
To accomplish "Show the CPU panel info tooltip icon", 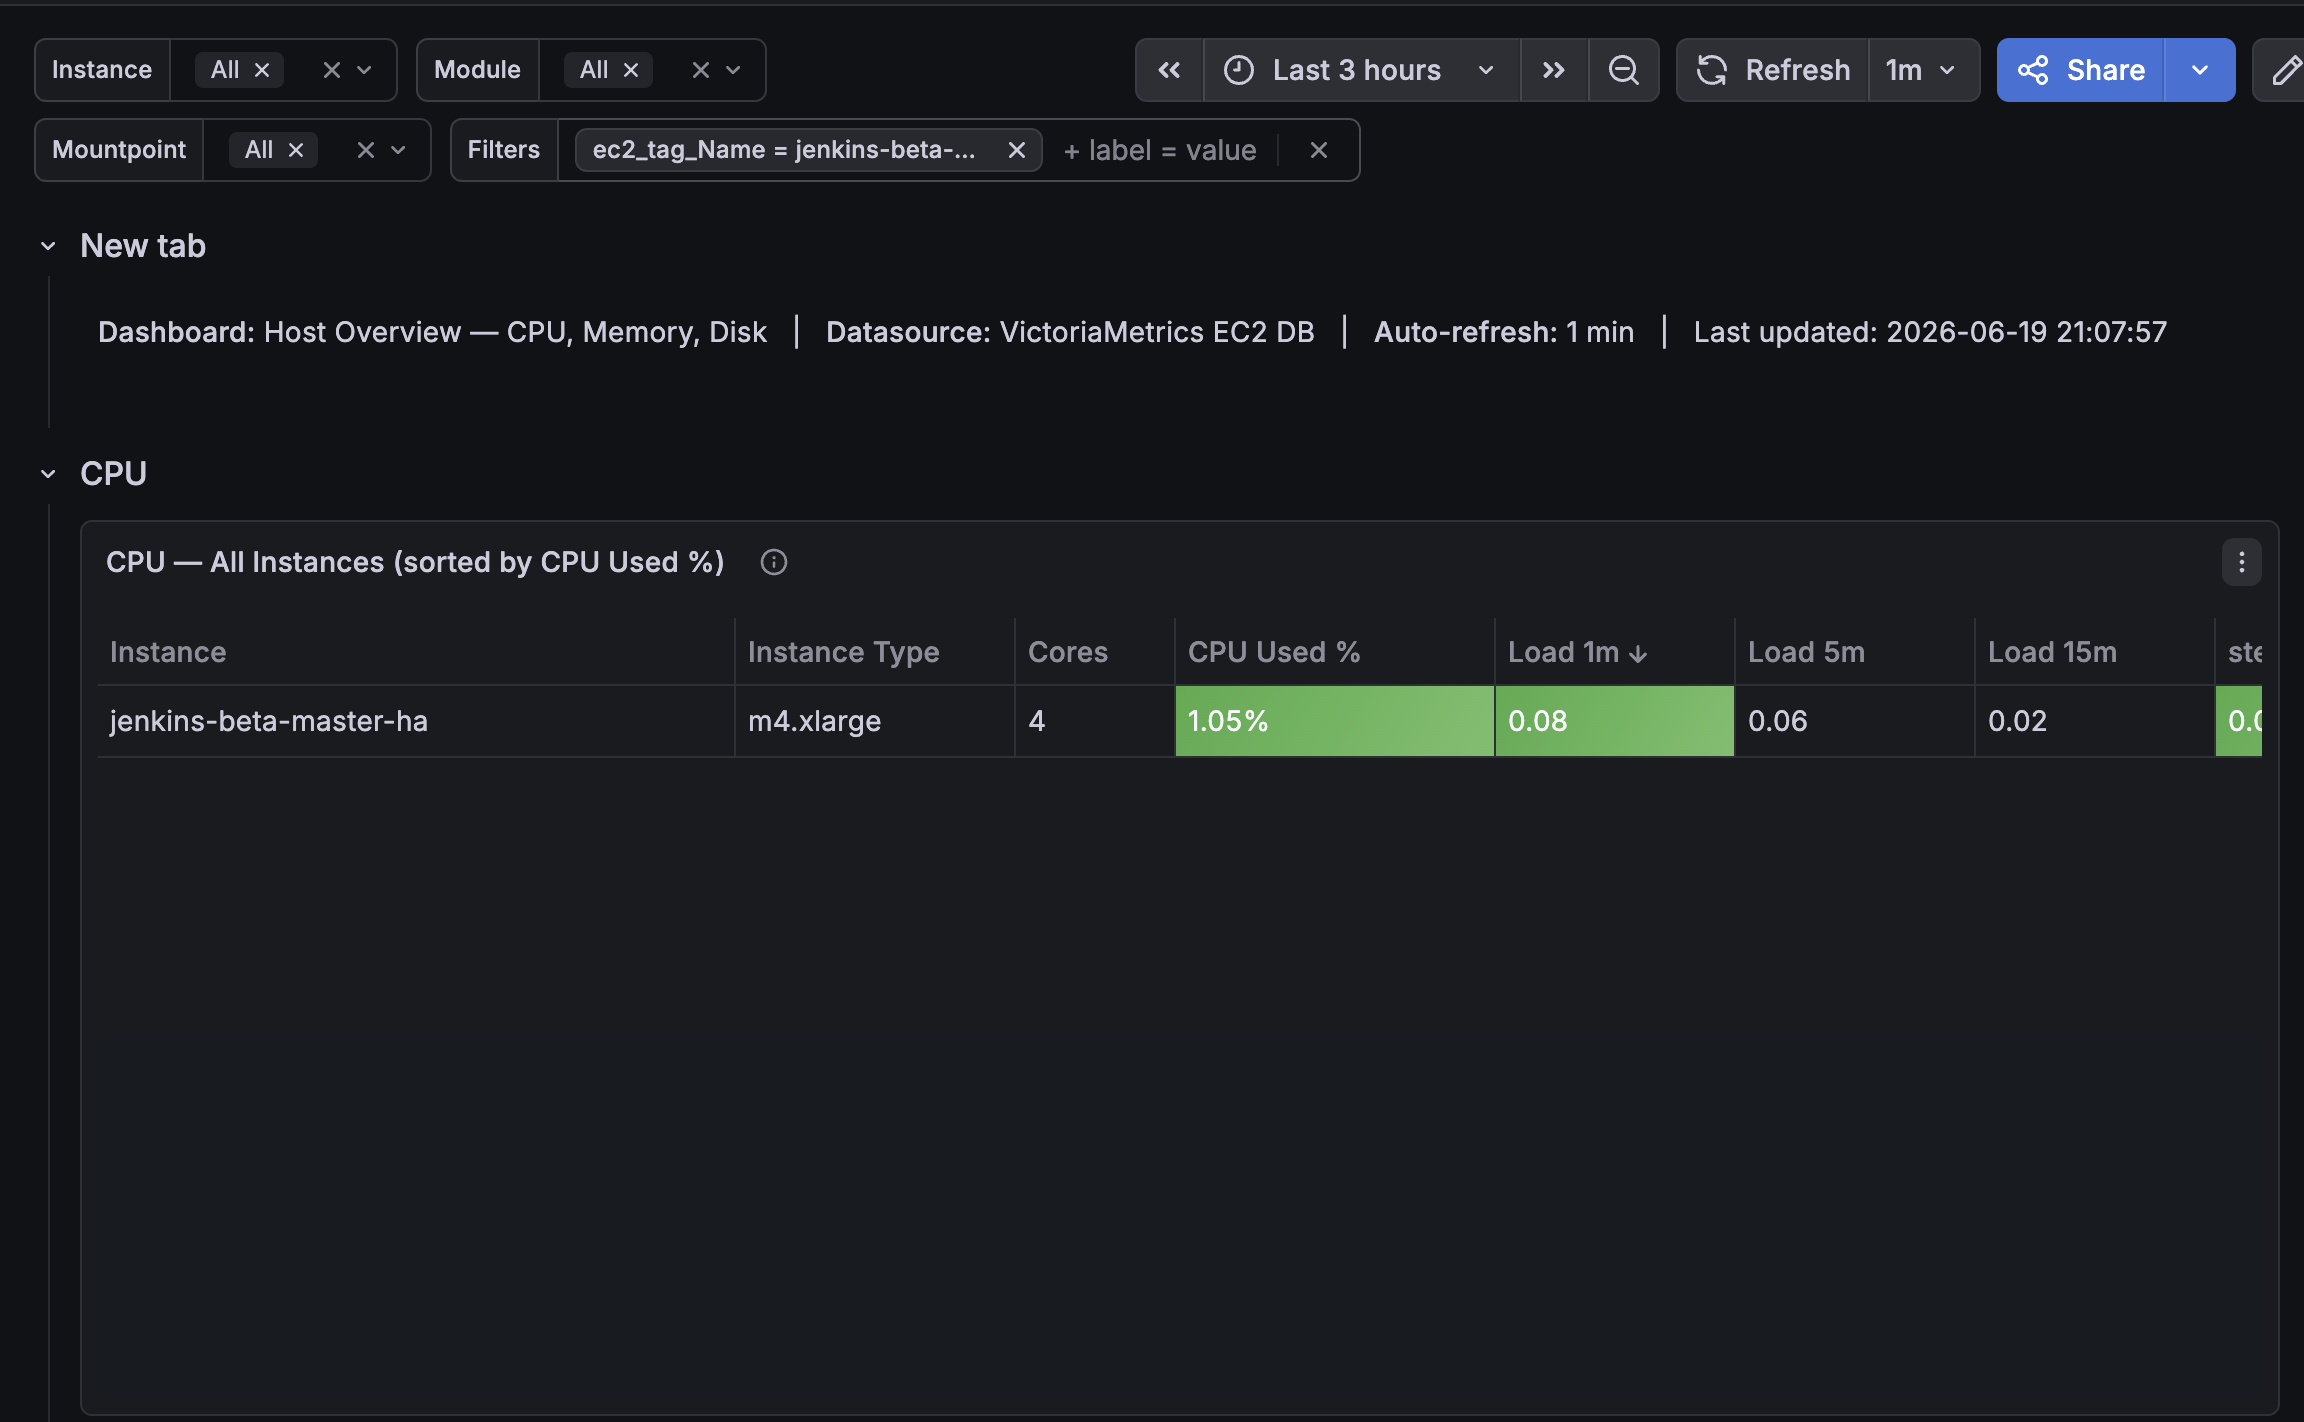I will pyautogui.click(x=773, y=562).
